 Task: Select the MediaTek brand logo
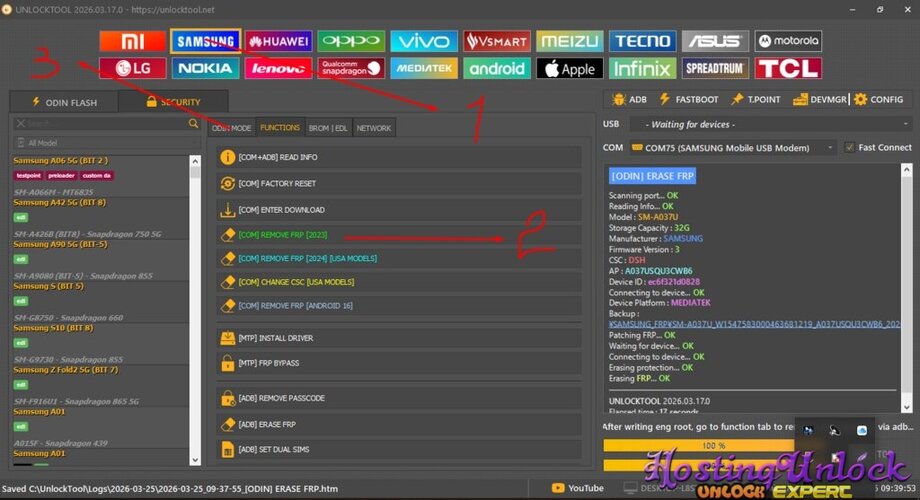coord(424,68)
